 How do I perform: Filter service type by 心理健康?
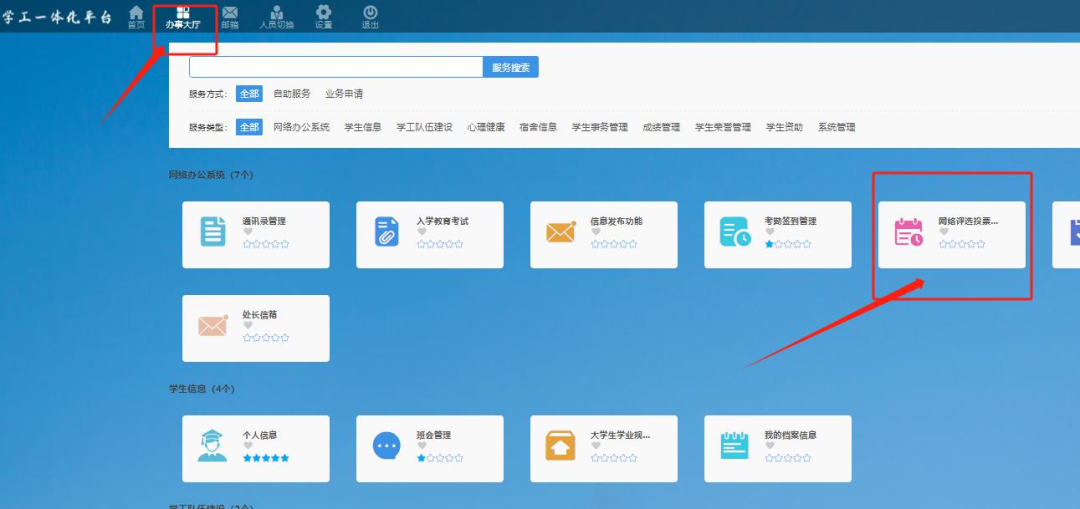point(486,127)
